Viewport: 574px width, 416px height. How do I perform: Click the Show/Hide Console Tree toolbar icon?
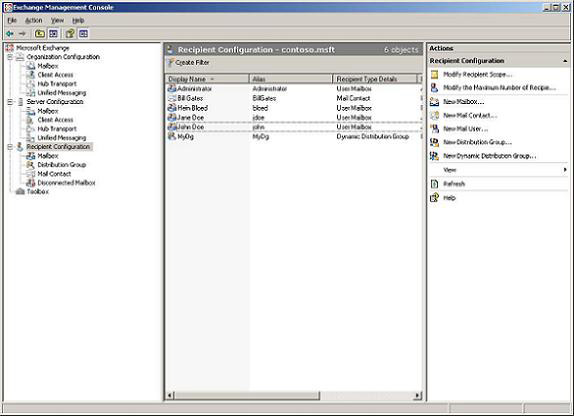[x=53, y=34]
